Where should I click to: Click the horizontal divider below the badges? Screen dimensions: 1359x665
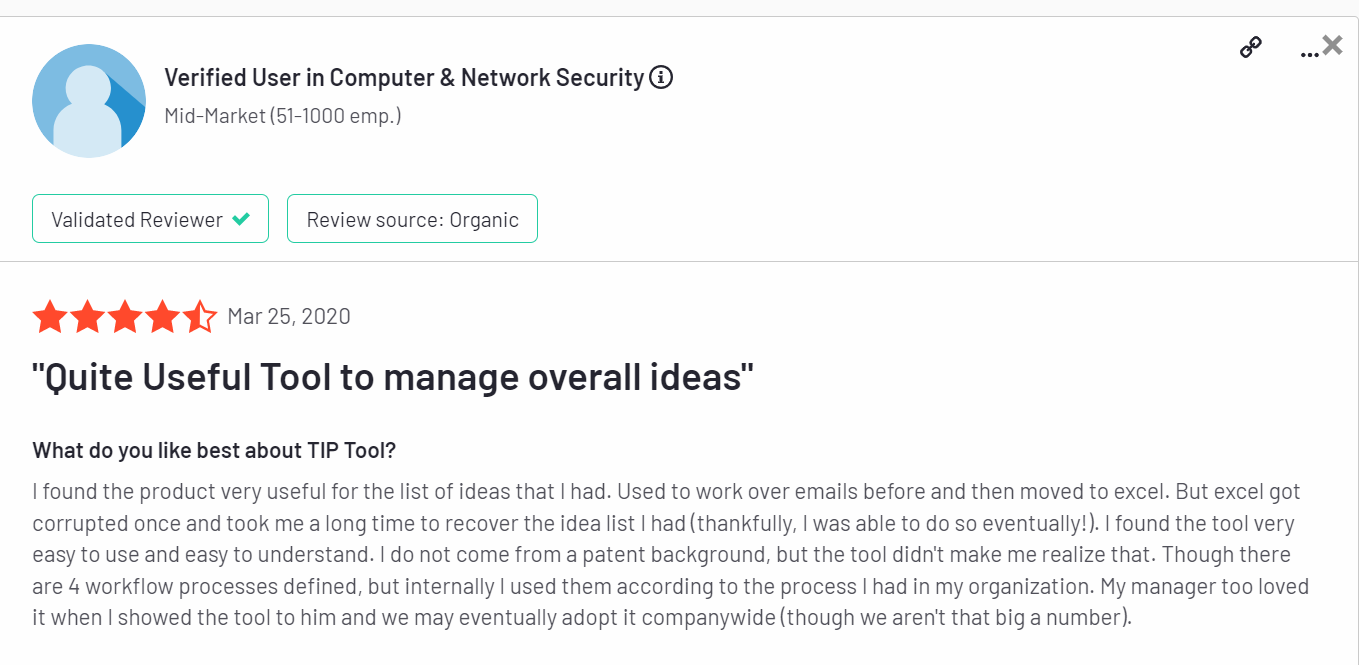679,262
